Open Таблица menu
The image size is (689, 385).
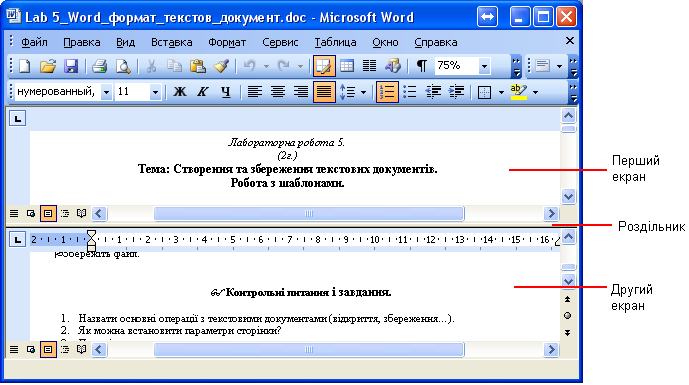point(335,42)
